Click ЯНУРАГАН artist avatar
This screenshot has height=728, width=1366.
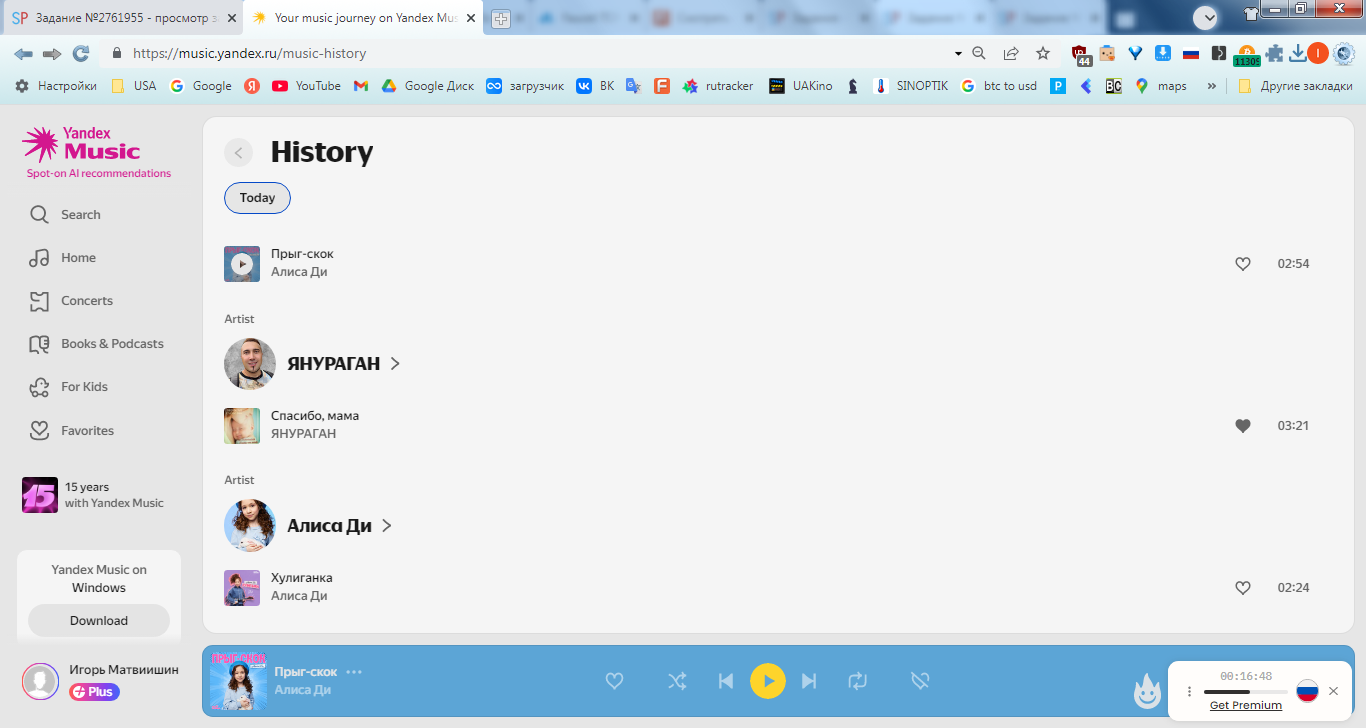coord(250,364)
